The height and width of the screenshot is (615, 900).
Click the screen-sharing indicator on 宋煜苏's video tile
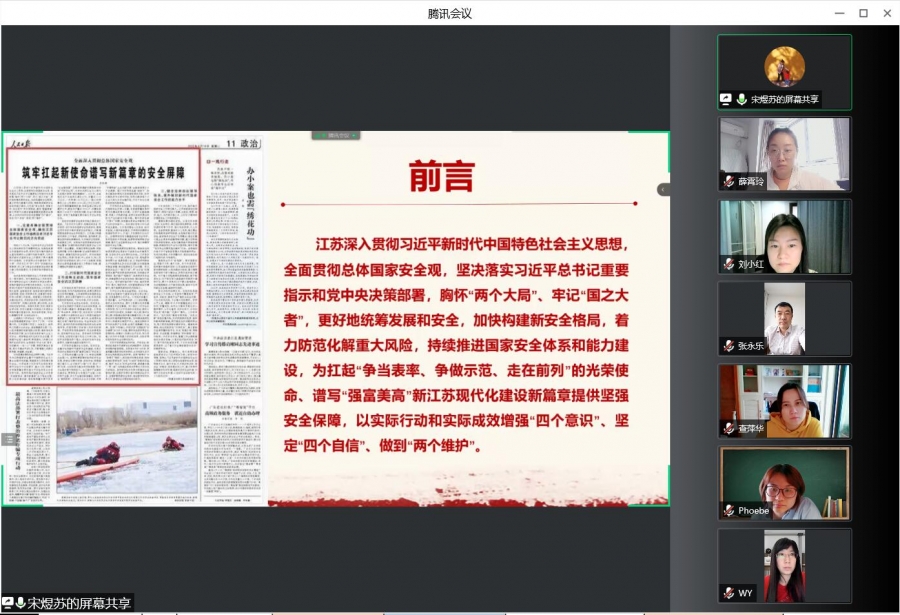tap(726, 98)
